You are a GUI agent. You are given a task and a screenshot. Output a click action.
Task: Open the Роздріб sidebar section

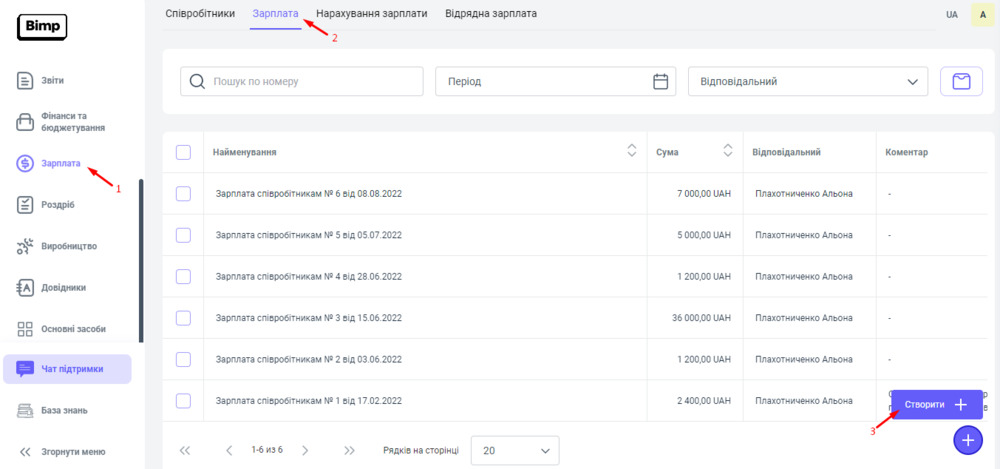[x=58, y=205]
